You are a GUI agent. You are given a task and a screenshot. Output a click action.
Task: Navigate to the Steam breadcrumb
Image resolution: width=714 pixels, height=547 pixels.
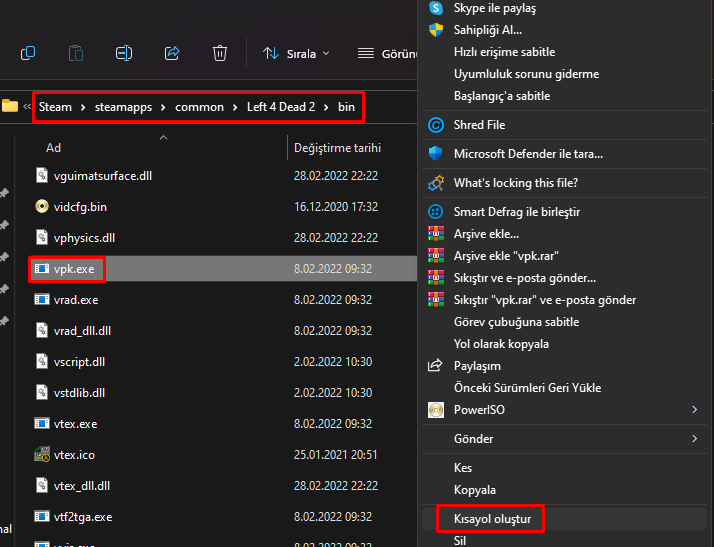(x=55, y=107)
